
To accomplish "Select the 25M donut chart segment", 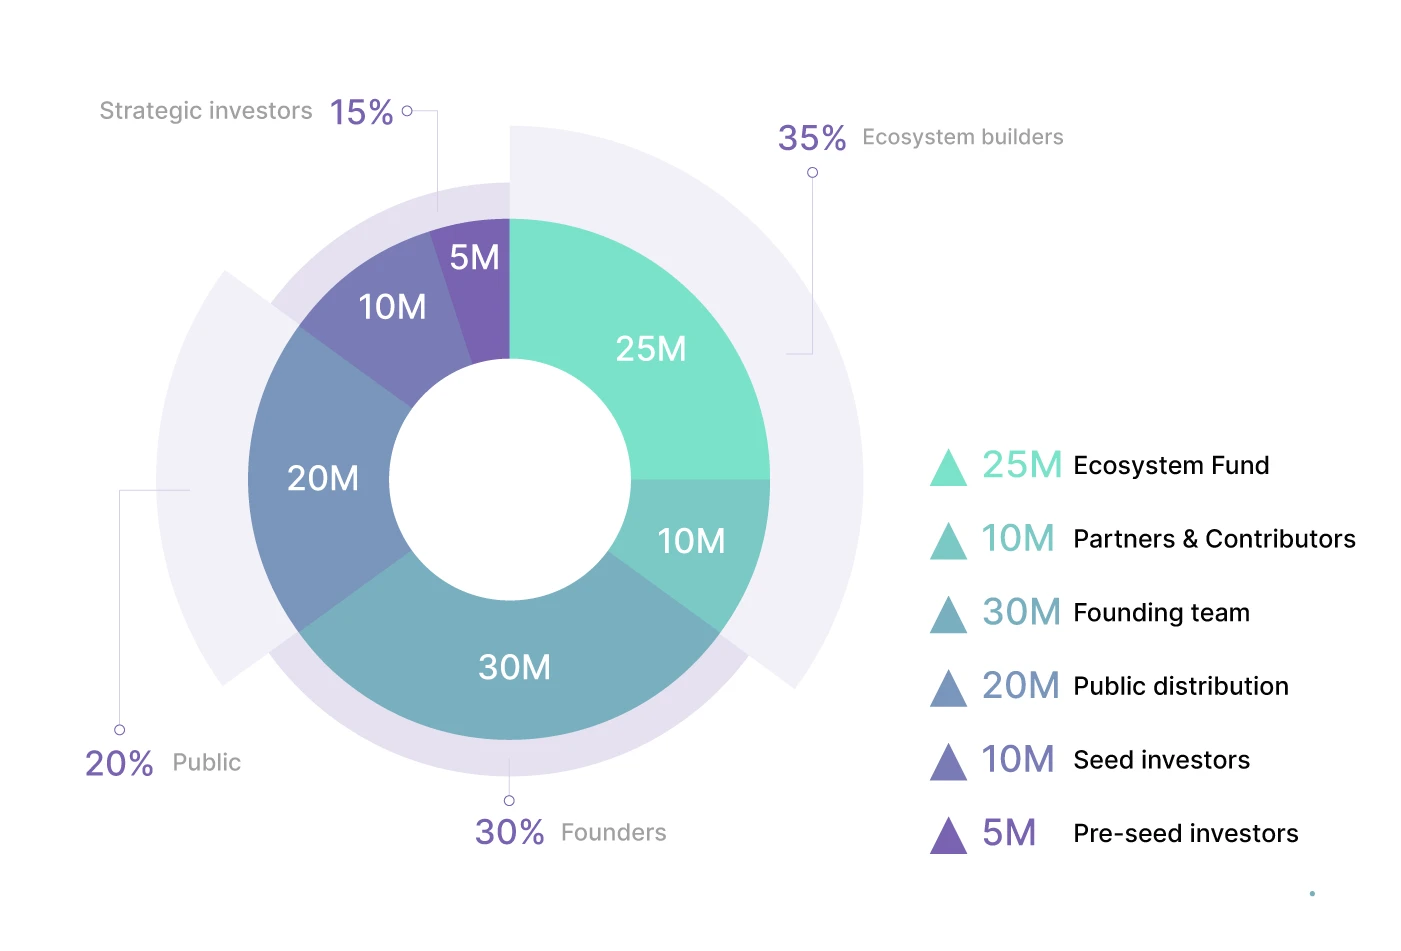I will click(x=651, y=349).
